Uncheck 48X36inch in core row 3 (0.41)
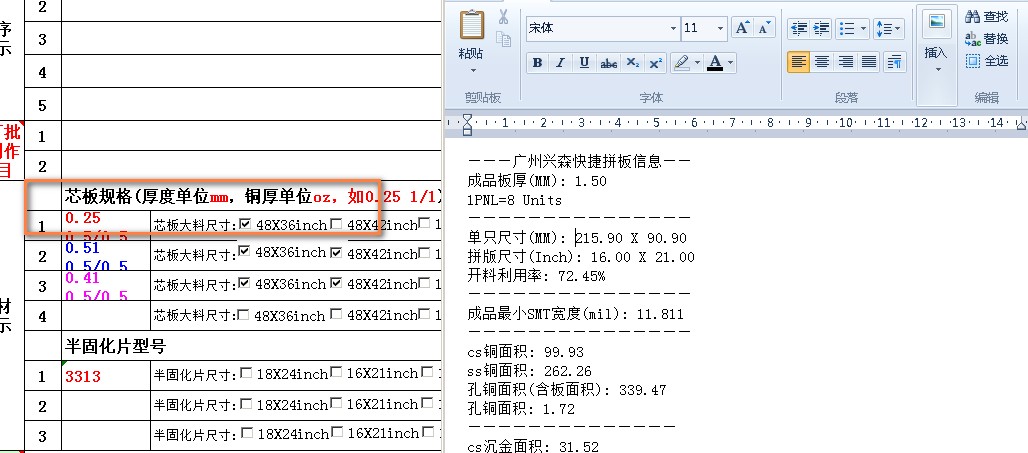This screenshot has width=1028, height=453. 245,283
